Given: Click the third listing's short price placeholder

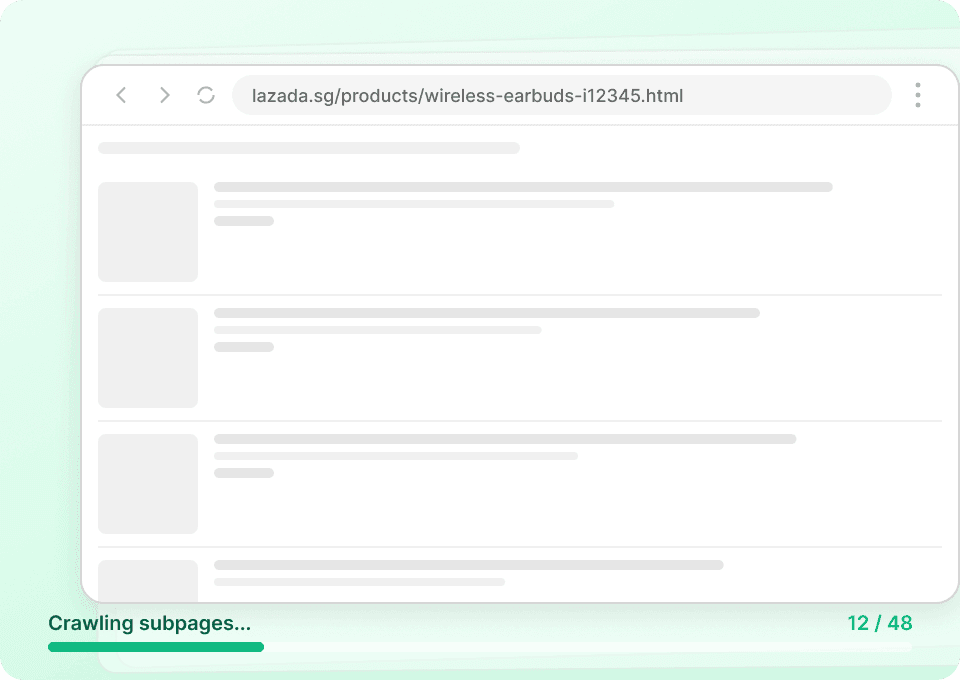Looking at the screenshot, I should [x=244, y=473].
